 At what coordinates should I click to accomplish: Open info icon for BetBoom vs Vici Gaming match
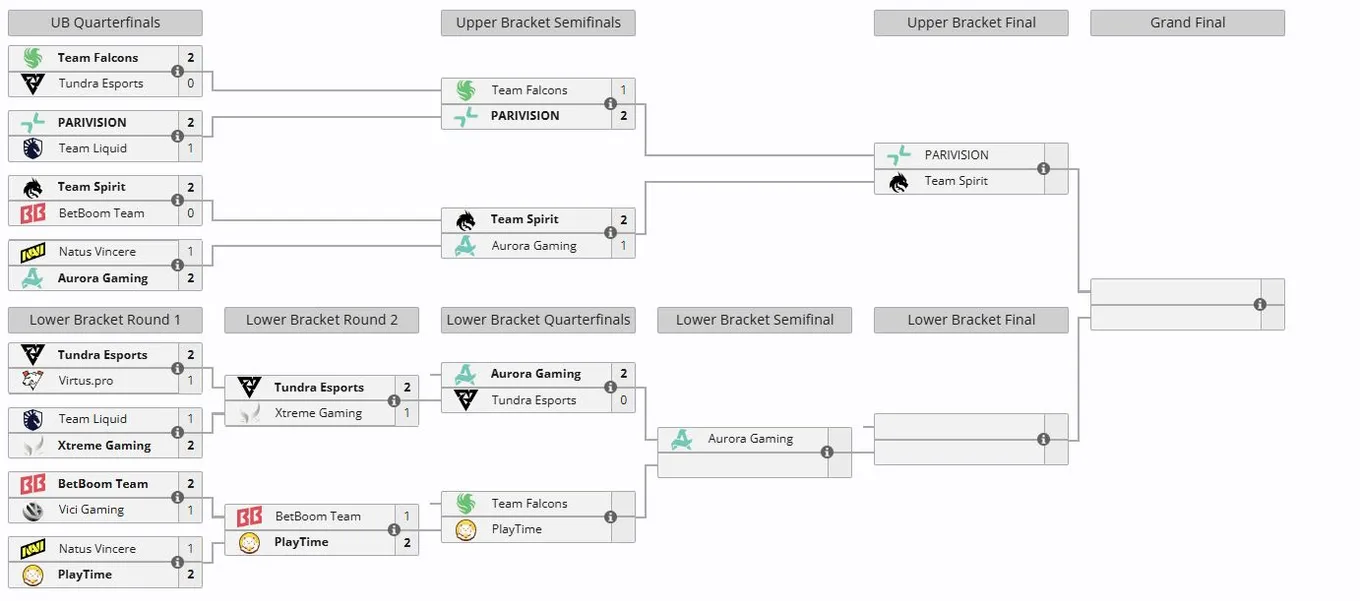177,497
